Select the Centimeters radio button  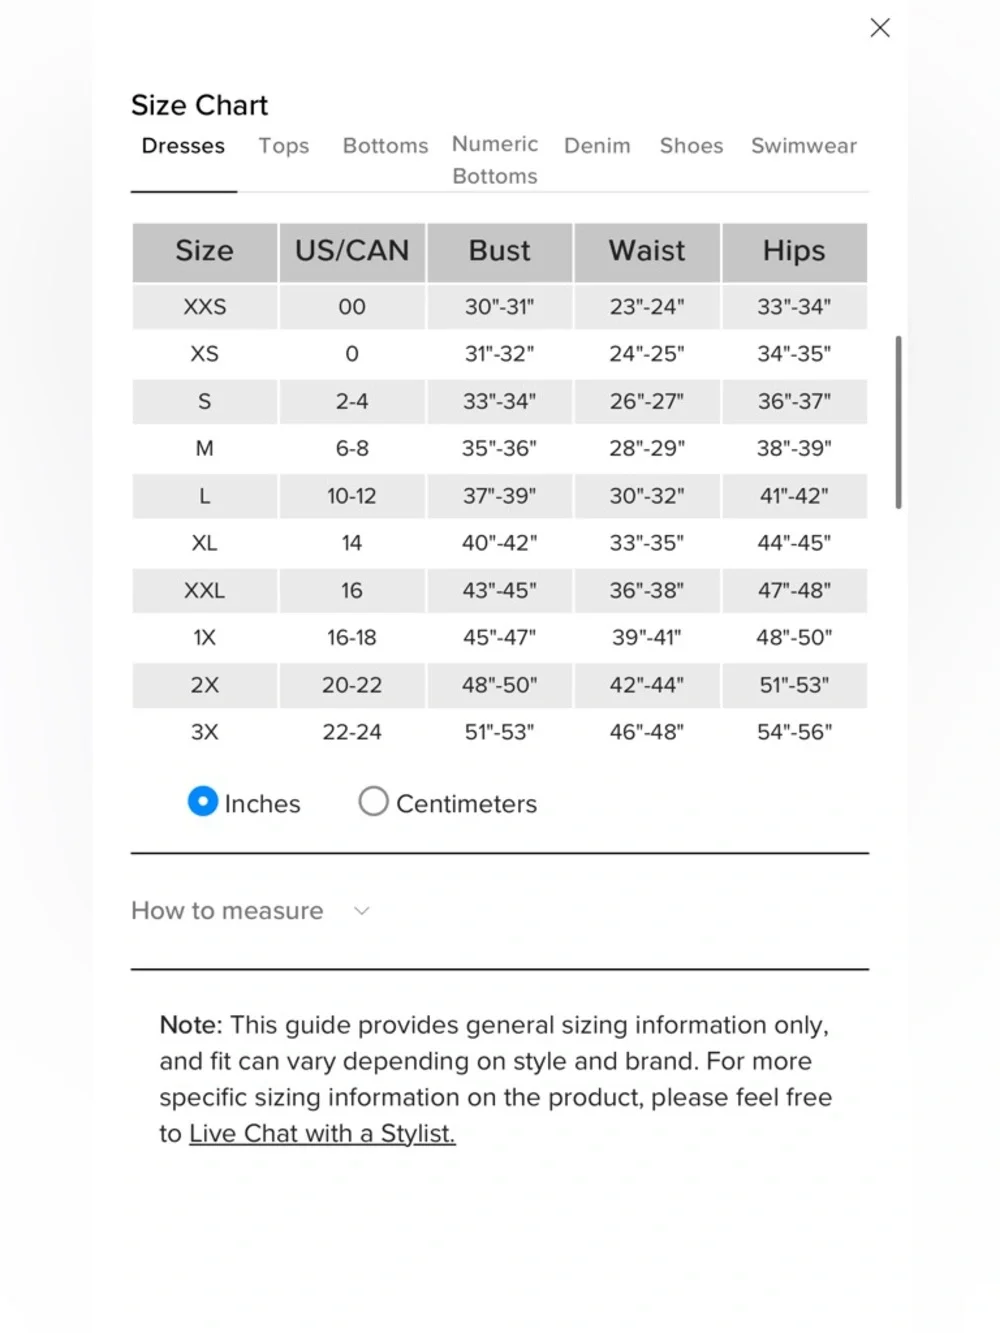[373, 801]
